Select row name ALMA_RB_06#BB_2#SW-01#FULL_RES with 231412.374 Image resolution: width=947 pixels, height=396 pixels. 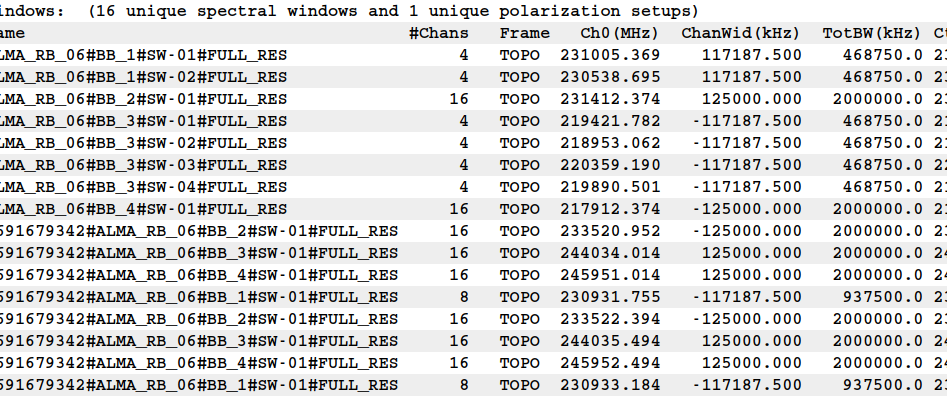[x=143, y=99]
